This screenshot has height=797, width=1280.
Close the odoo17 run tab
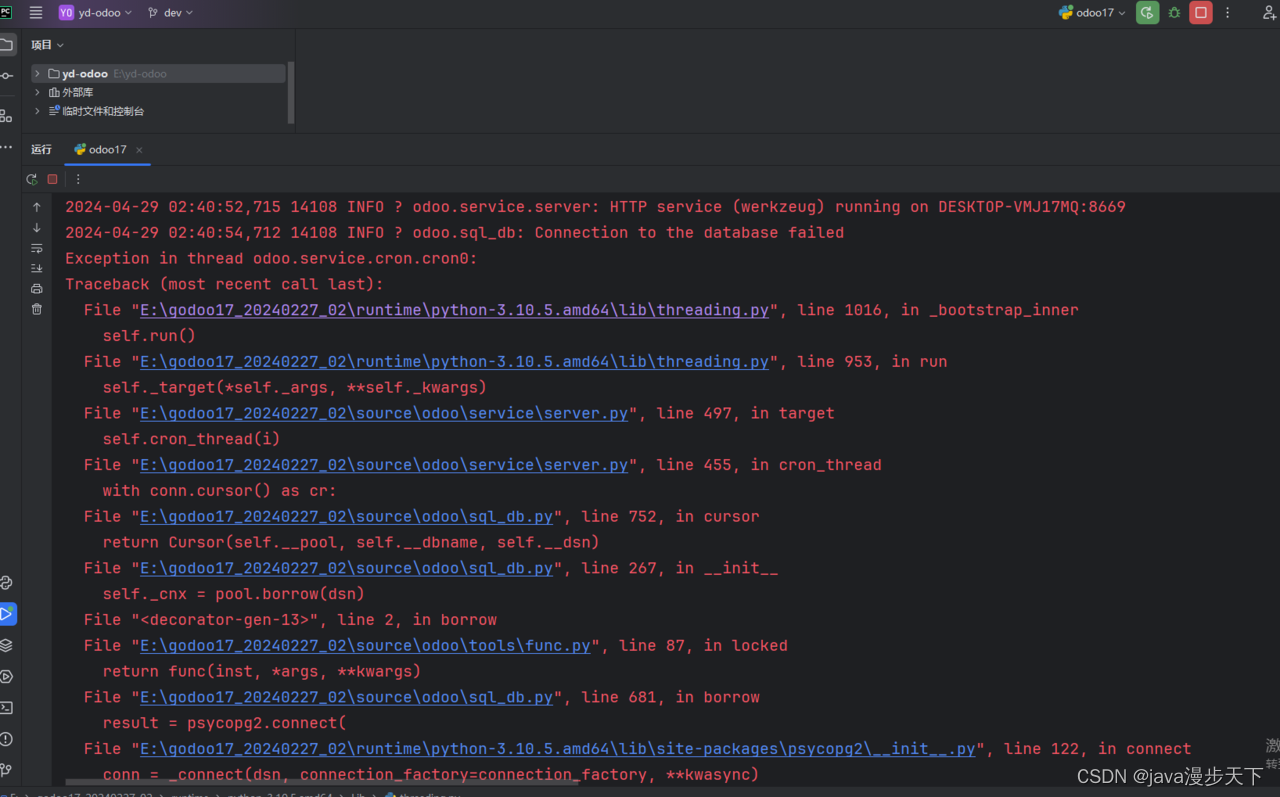(139, 150)
